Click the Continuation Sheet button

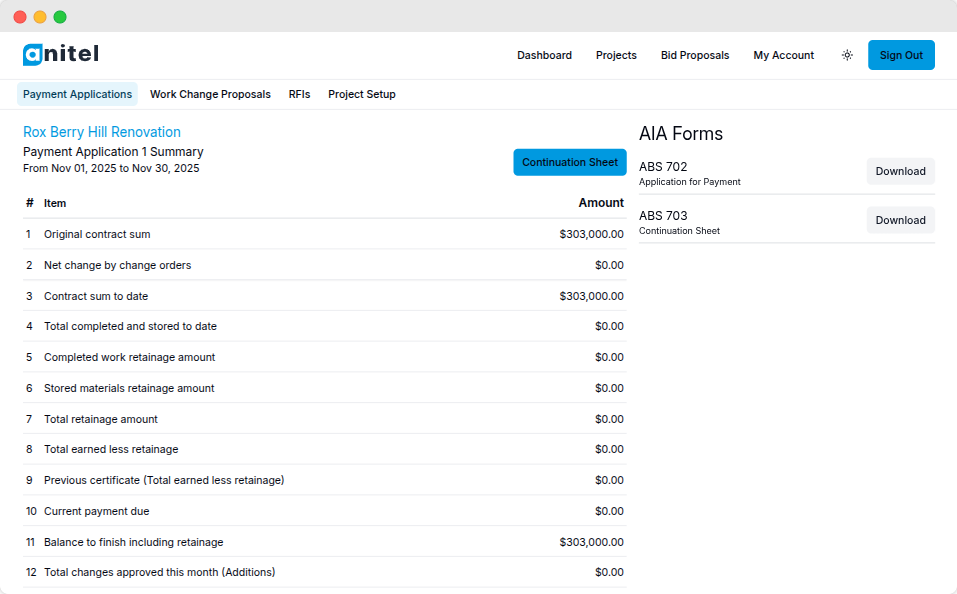pyautogui.click(x=570, y=161)
